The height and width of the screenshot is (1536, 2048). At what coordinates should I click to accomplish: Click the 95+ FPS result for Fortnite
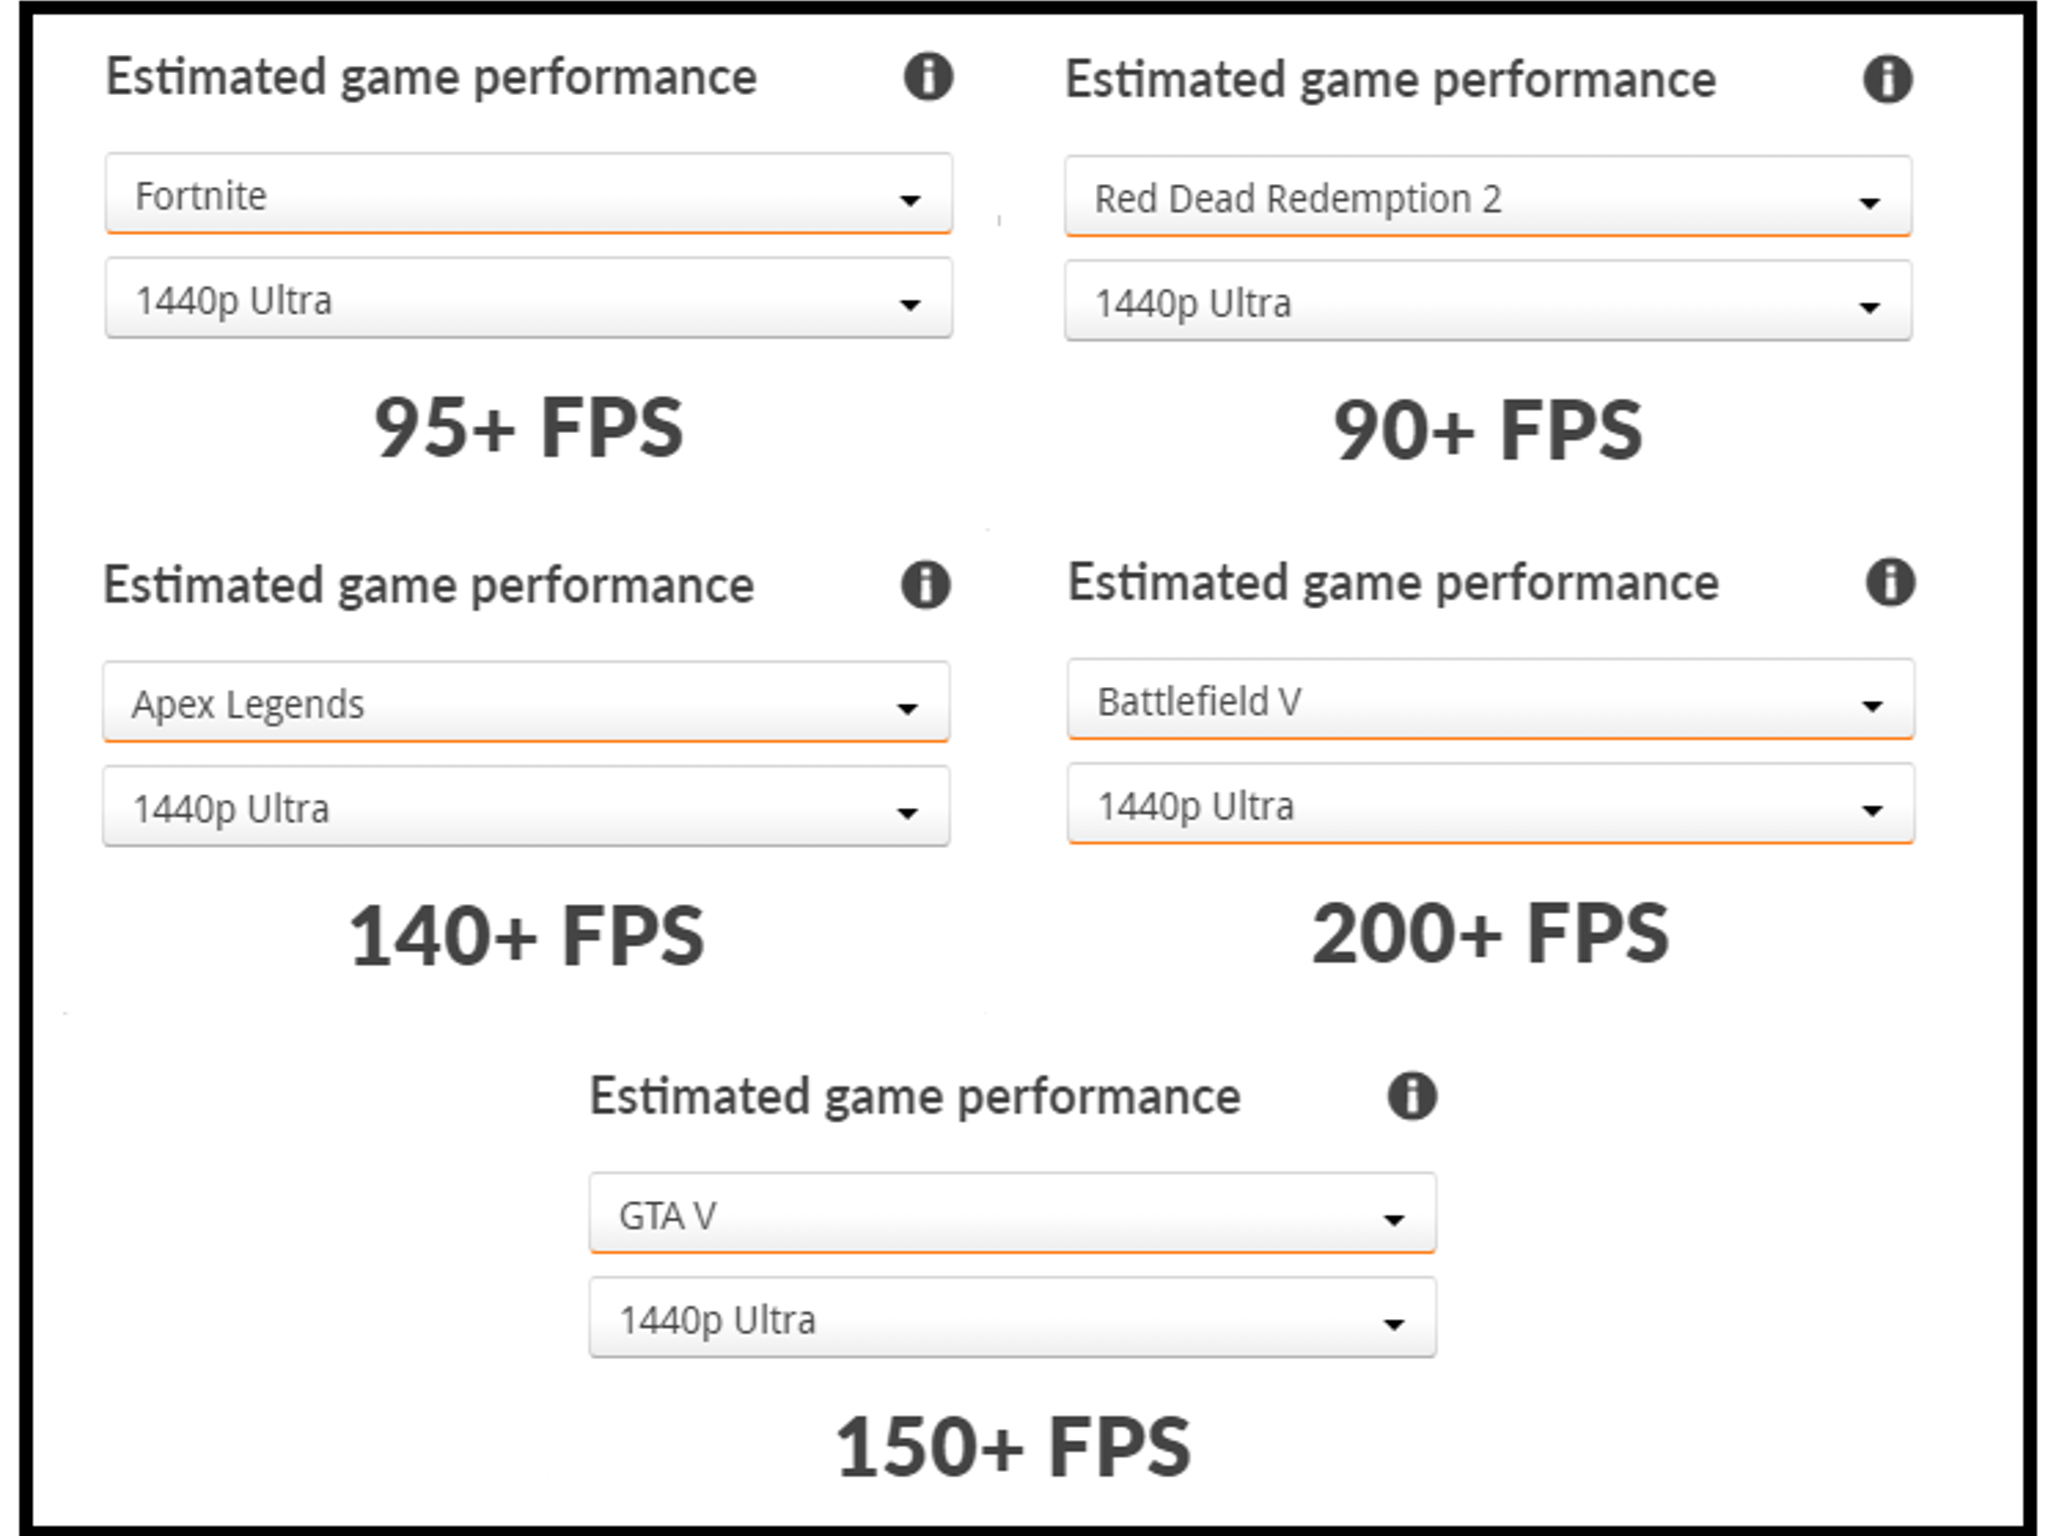pyautogui.click(x=528, y=427)
